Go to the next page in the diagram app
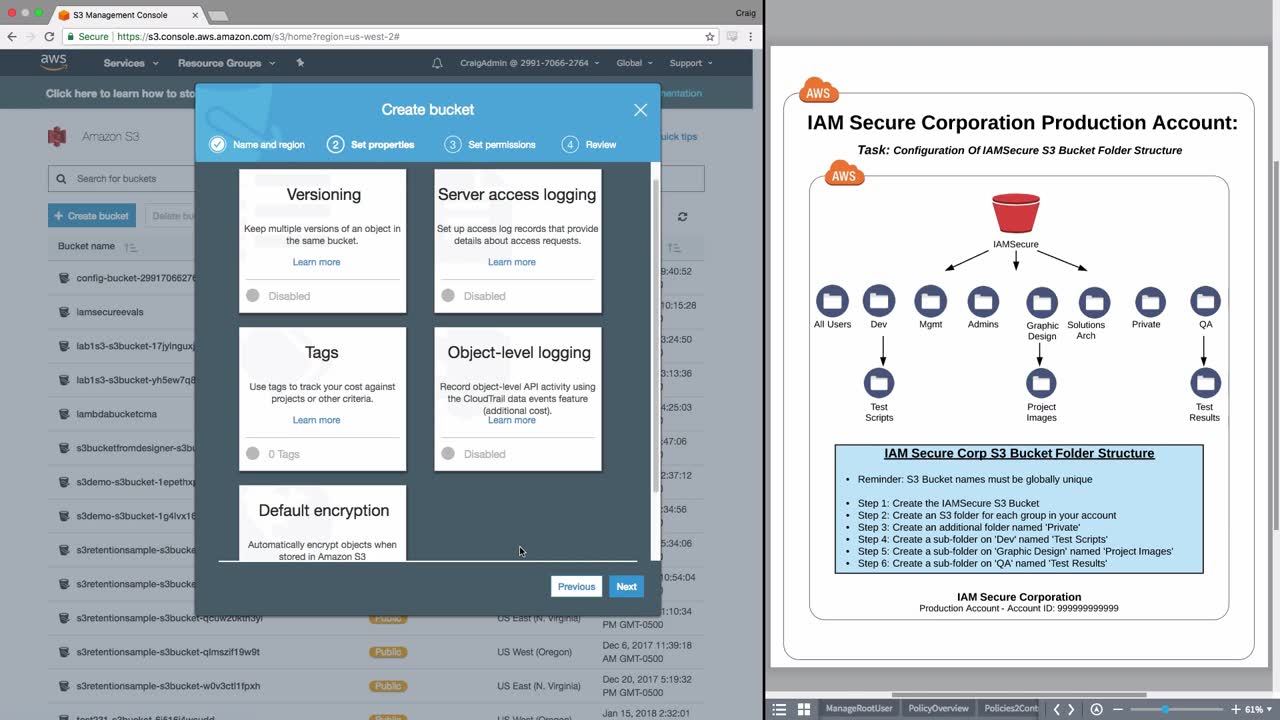The height and width of the screenshot is (720, 1280). click(x=1071, y=709)
